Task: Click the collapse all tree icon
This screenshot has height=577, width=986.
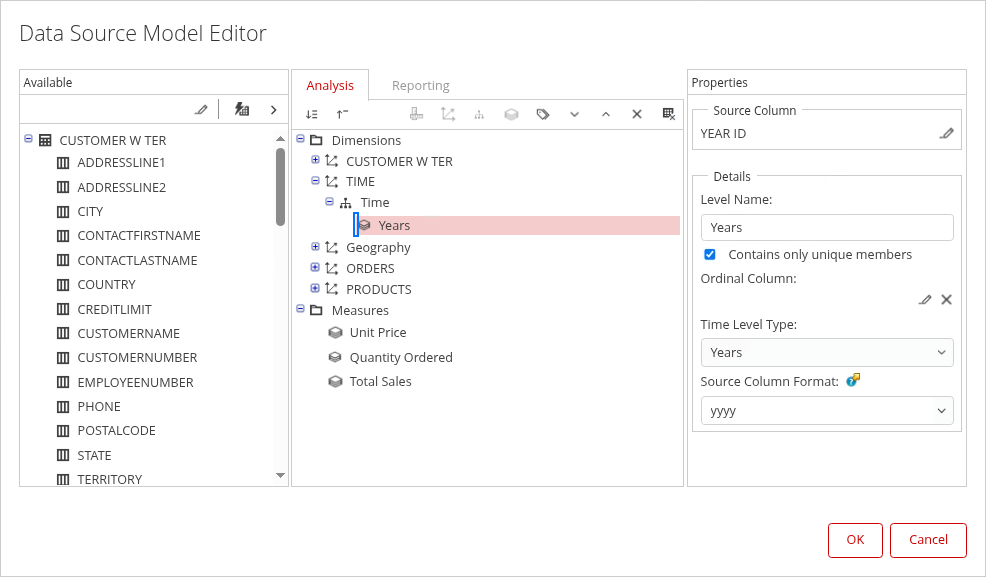Action: 342,115
